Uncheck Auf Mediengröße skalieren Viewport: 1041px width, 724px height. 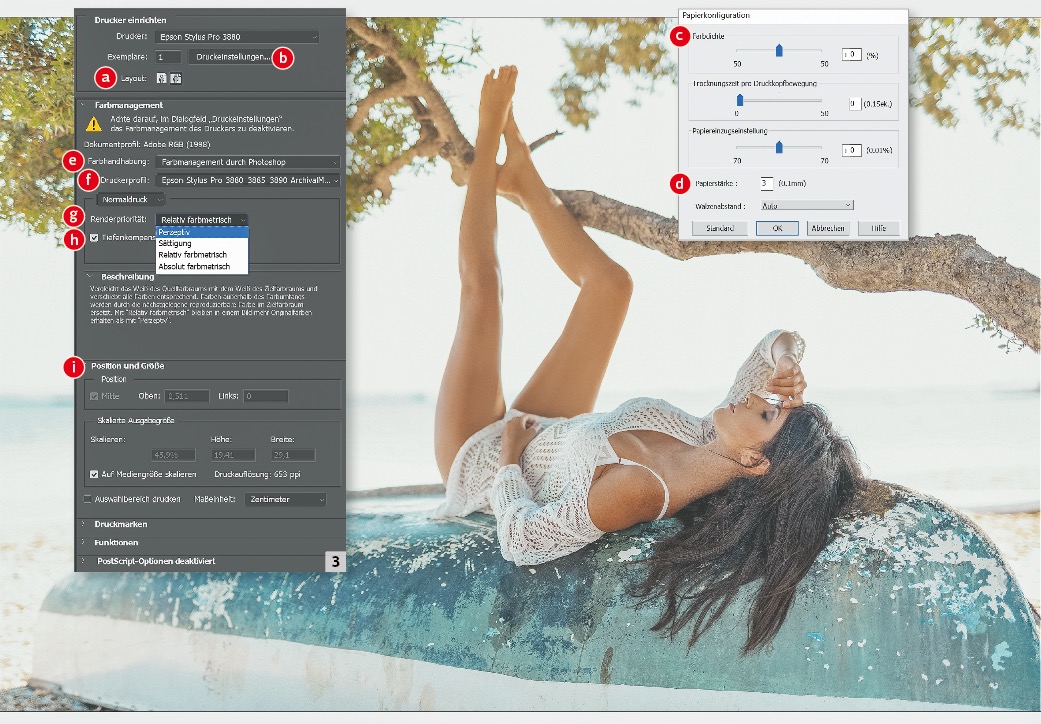[94, 474]
